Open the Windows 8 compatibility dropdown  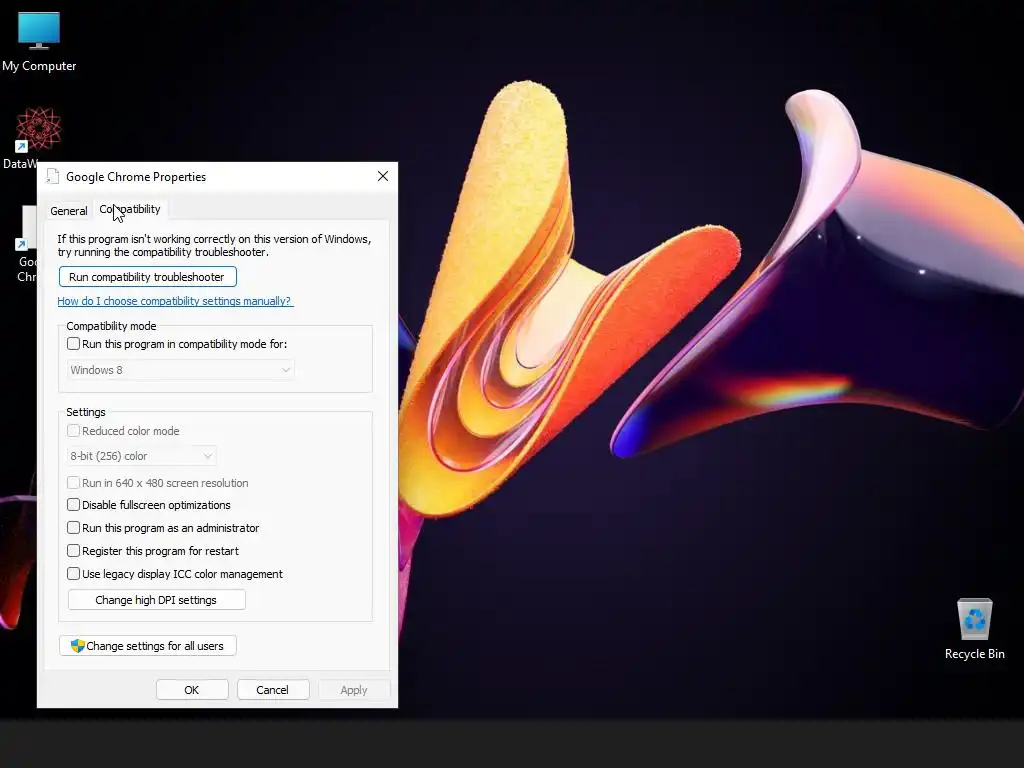[181, 370]
